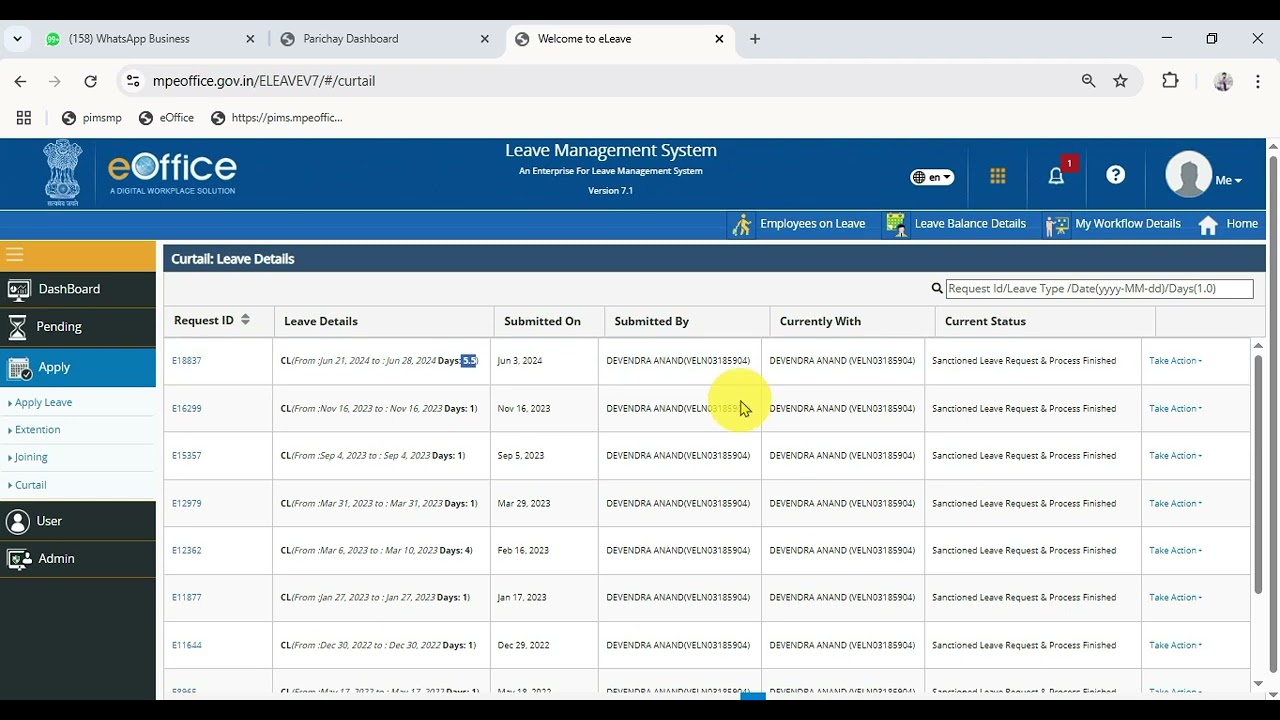Bookmark this page with star icon

[x=1121, y=81]
